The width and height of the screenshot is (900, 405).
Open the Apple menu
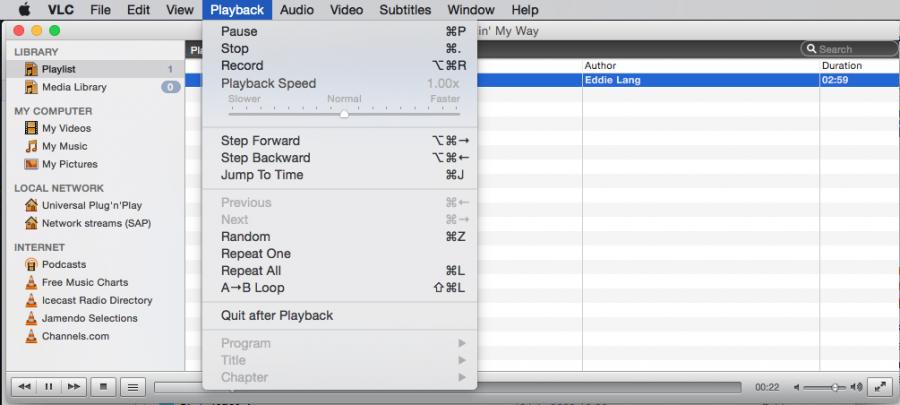(25, 10)
